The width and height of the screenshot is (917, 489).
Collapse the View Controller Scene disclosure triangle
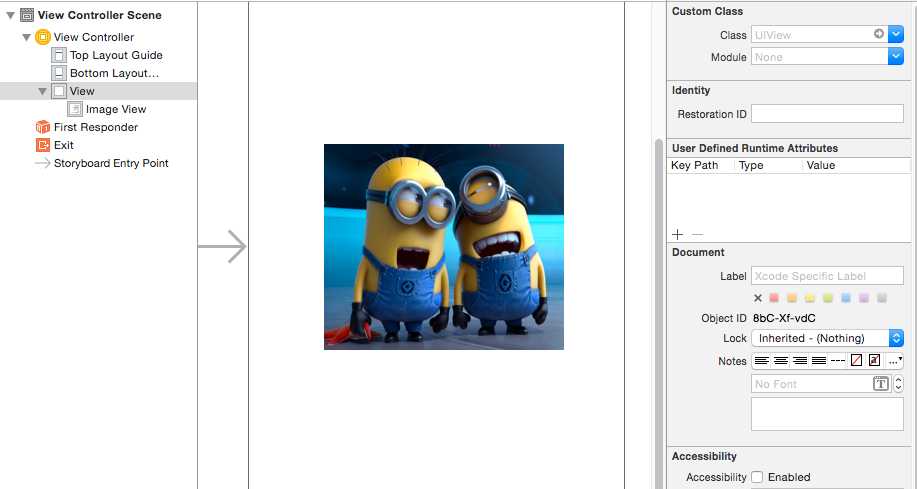pyautogui.click(x=10, y=15)
